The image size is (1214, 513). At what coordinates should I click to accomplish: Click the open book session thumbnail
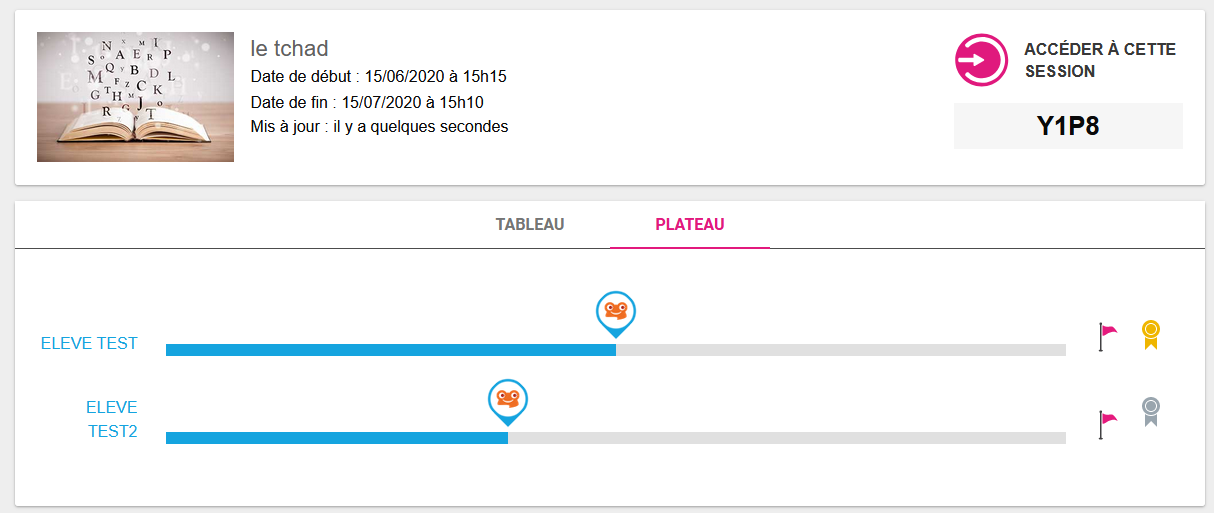point(135,97)
